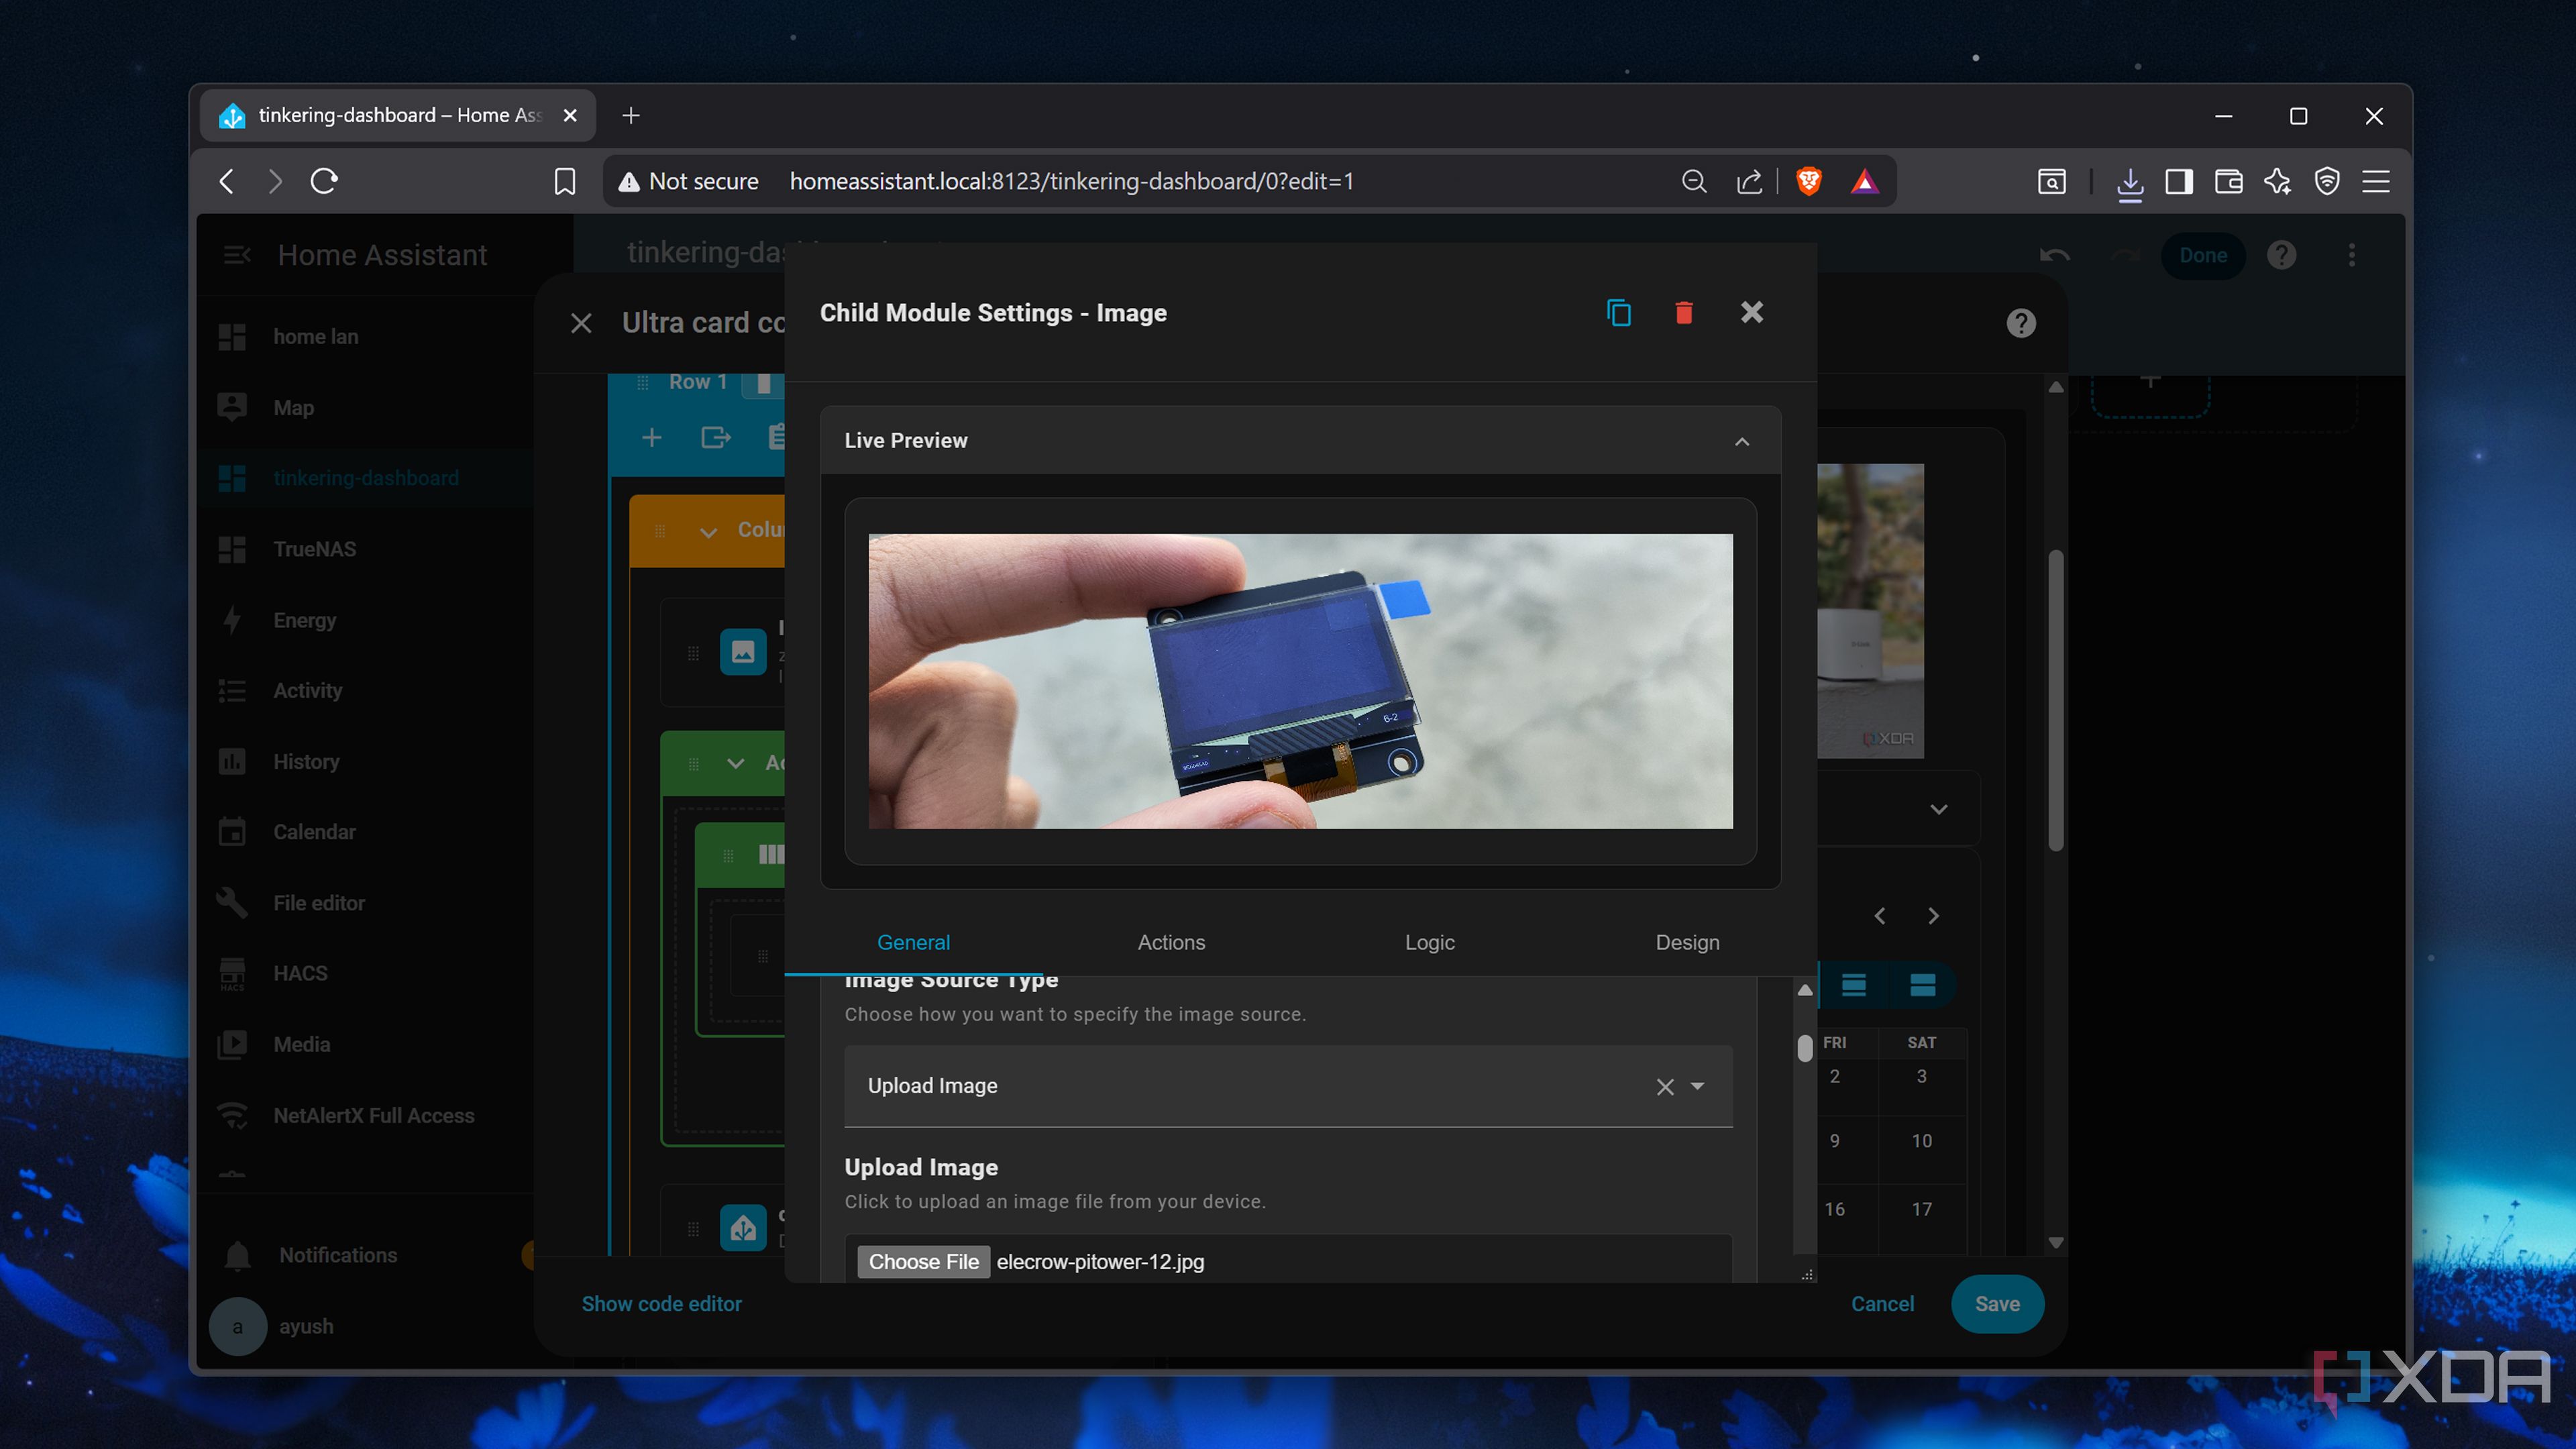Select the General tab
2576x1449 pixels.
pyautogui.click(x=913, y=942)
